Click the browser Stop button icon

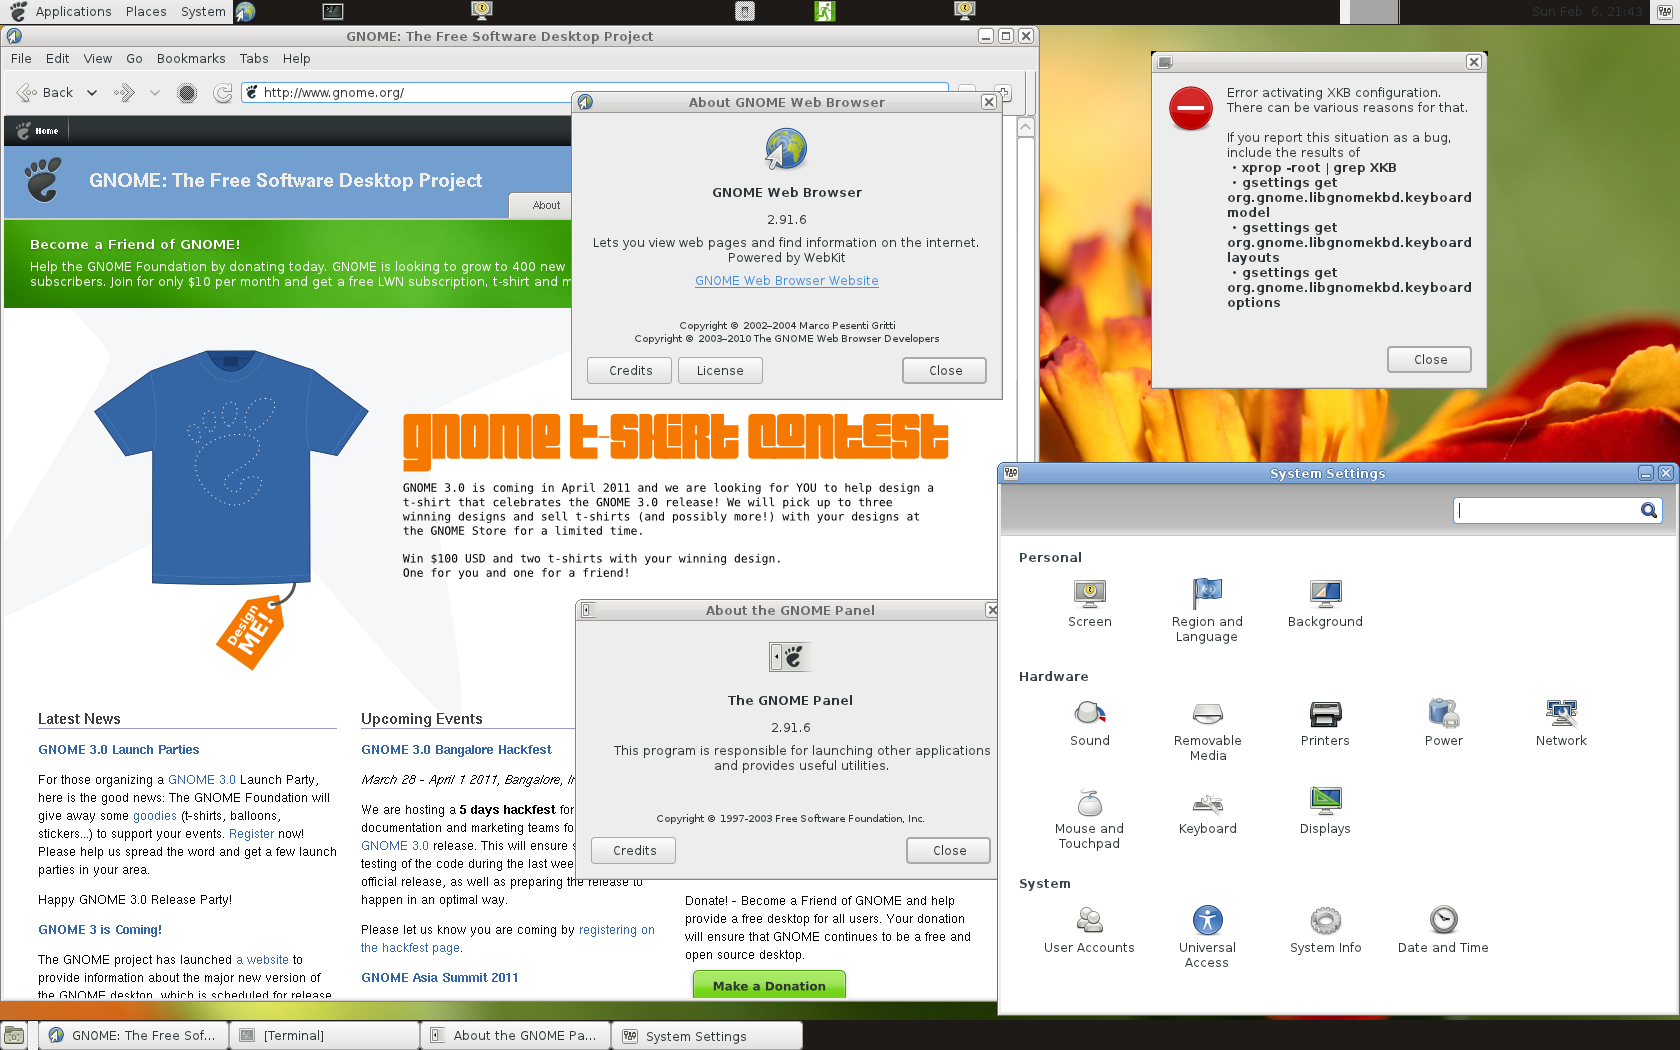tap(187, 93)
